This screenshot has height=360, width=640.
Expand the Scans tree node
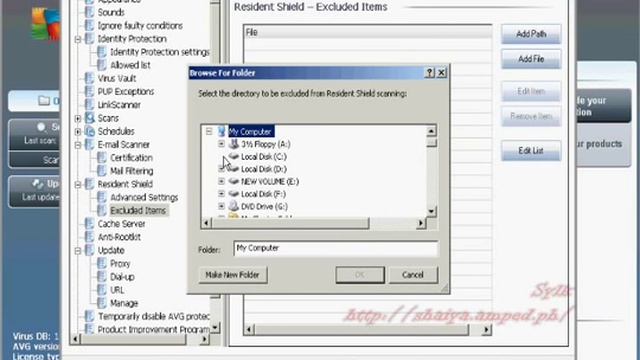(x=78, y=118)
